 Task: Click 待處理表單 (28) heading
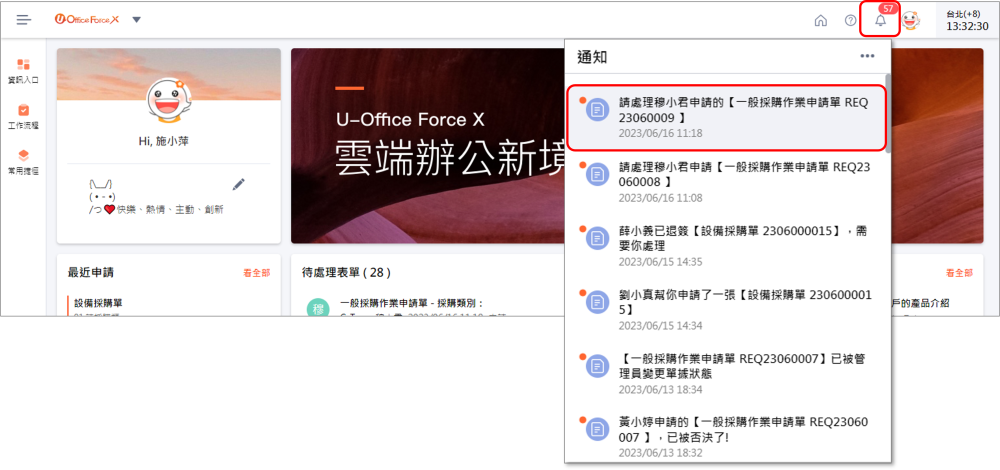346,273
